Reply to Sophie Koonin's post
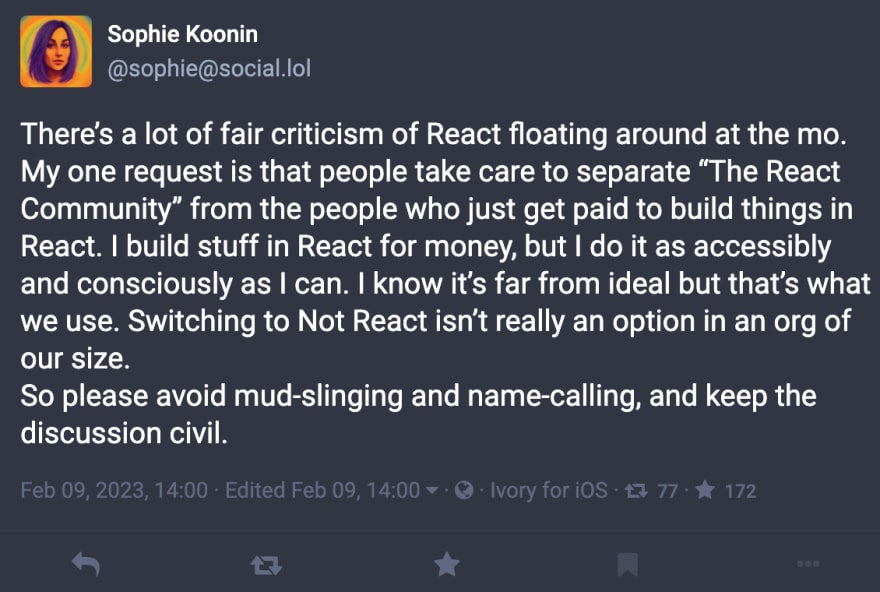This screenshot has width=880, height=592. click(86, 564)
